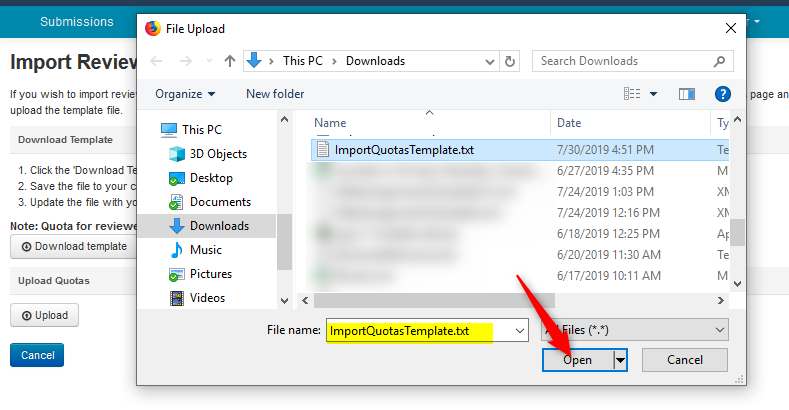This screenshot has height=410, width=789.
Task: Select the 3D Objects folder
Action: coord(218,154)
